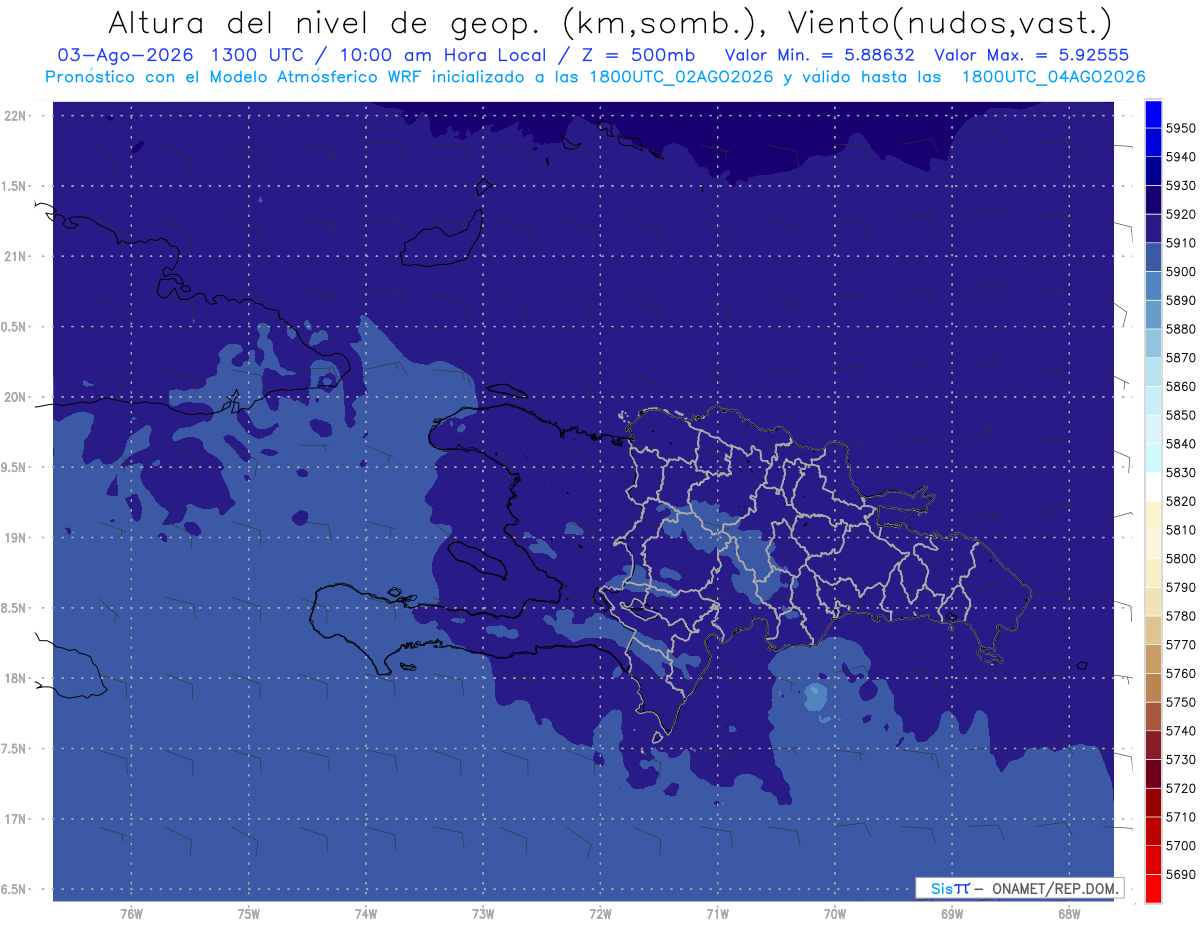This screenshot has height=927, width=1200.
Task: Click the color bar swatch between 5910 and 5920
Action: [1152, 228]
